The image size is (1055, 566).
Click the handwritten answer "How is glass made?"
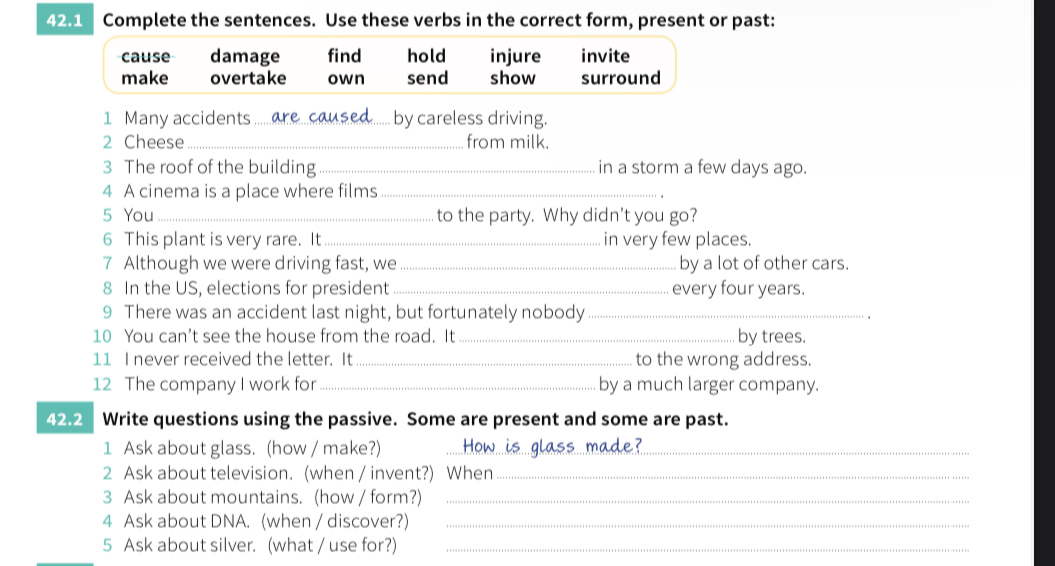coord(552,446)
